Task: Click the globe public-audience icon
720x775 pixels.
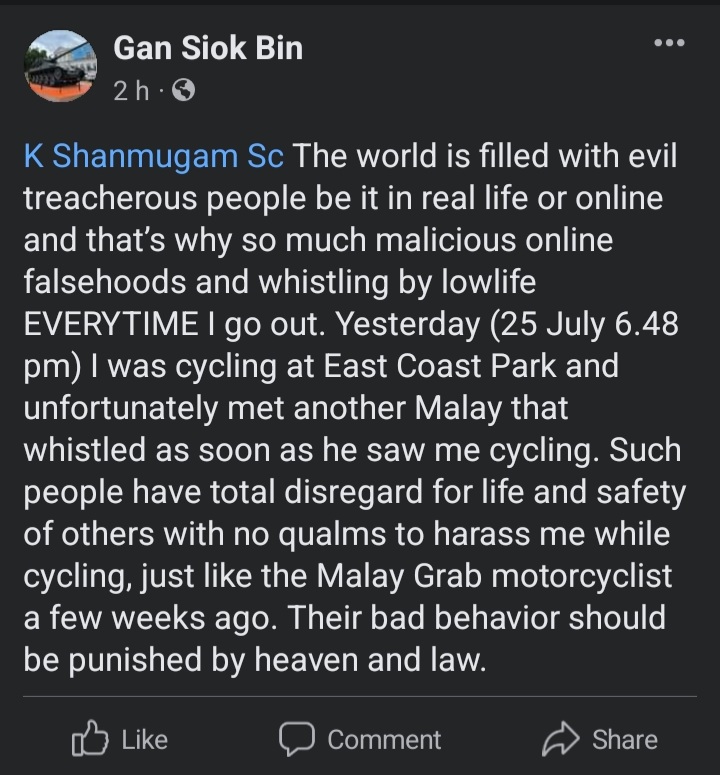Action: 183,91
